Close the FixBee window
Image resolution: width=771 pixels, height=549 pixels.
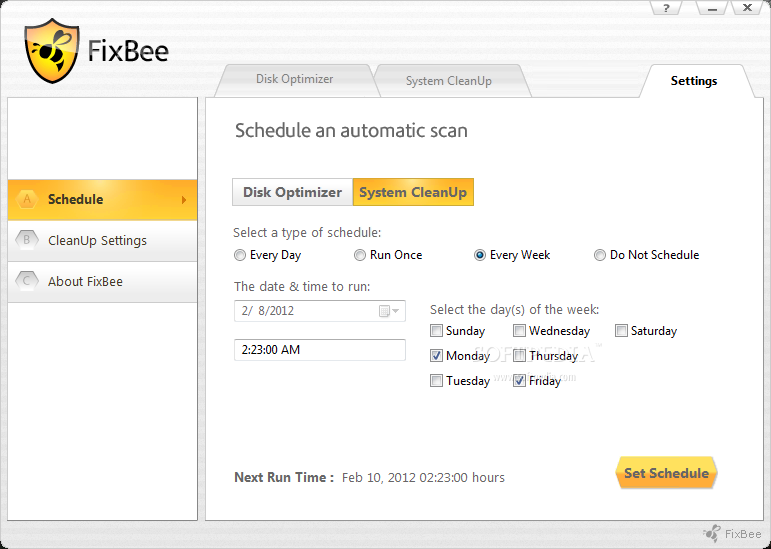(747, 8)
